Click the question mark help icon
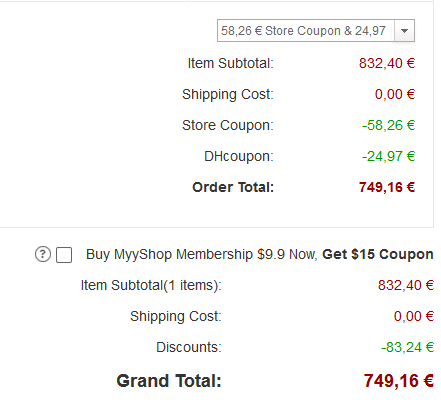The image size is (441, 404). [43, 254]
